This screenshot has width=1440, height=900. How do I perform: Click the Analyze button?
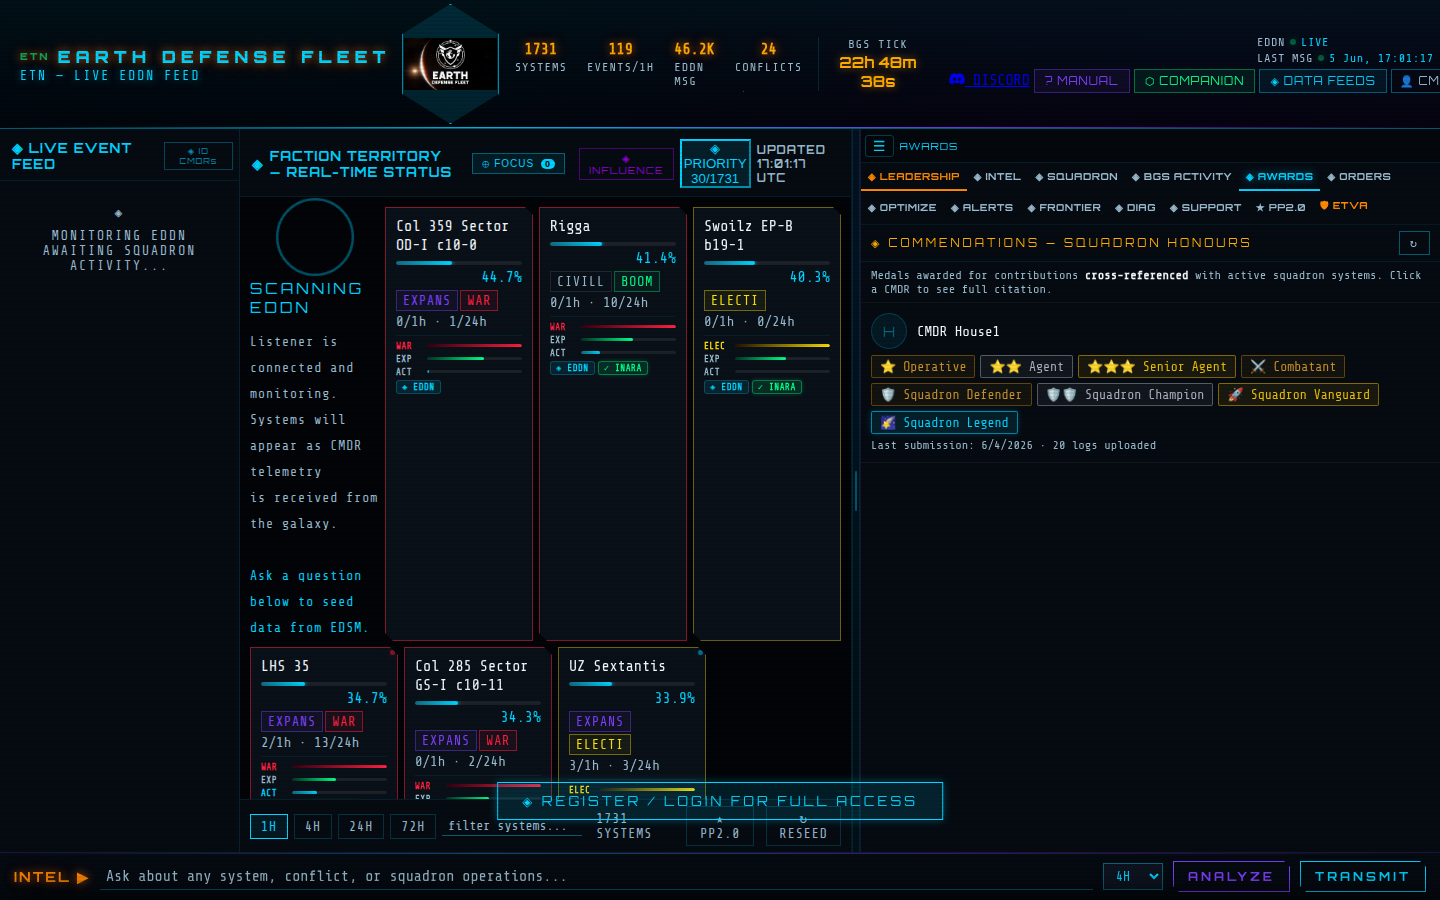[1231, 876]
